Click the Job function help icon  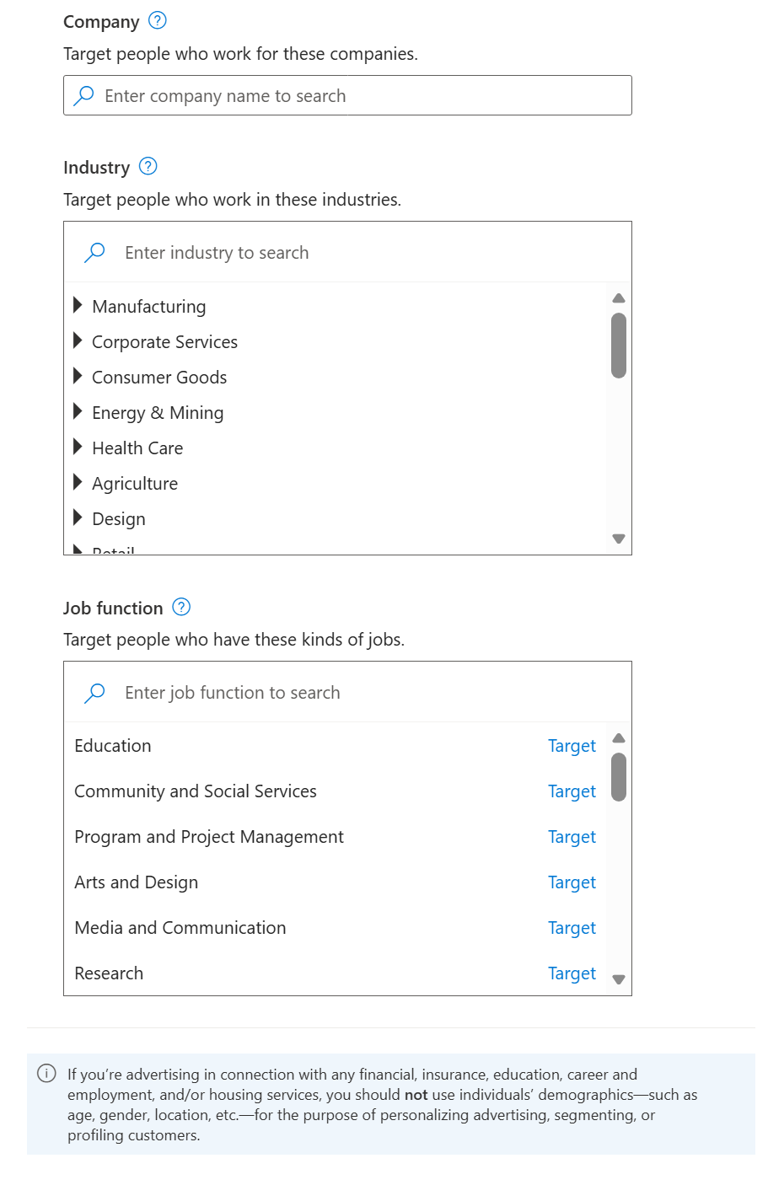[182, 607]
